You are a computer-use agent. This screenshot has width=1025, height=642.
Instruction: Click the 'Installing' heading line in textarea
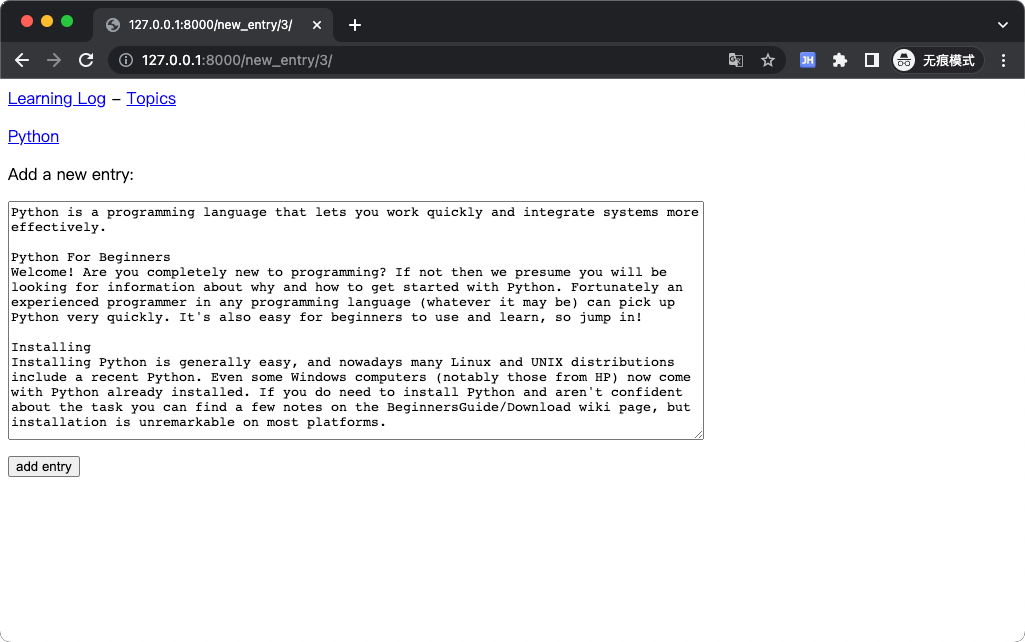tap(51, 347)
